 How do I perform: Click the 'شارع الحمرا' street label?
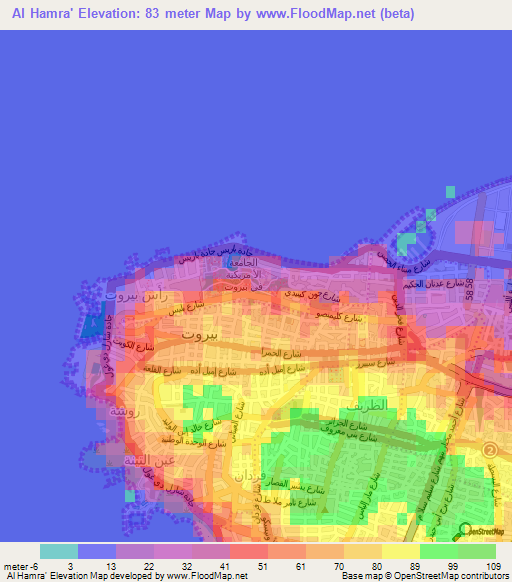[281, 353]
